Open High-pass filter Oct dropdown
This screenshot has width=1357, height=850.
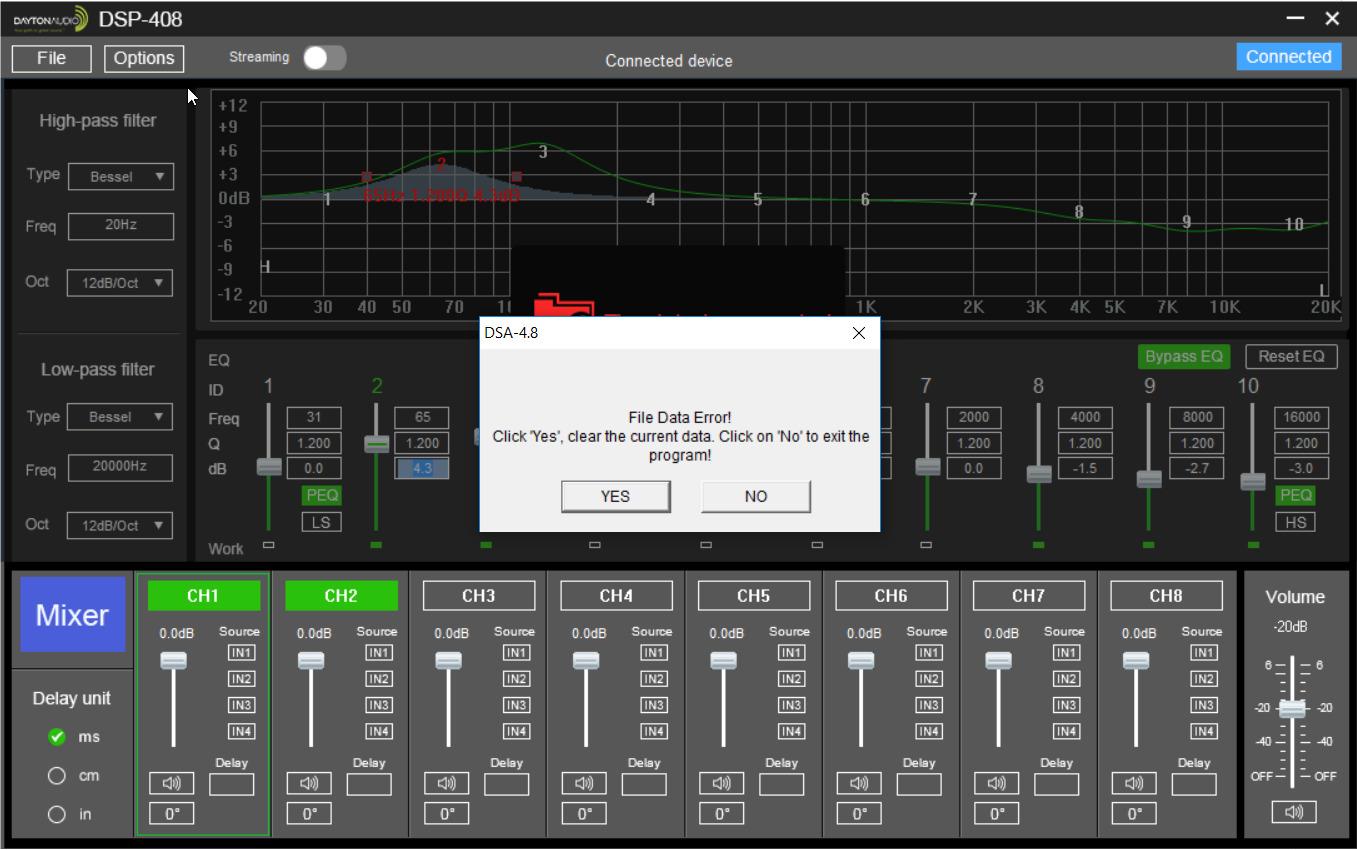(120, 283)
